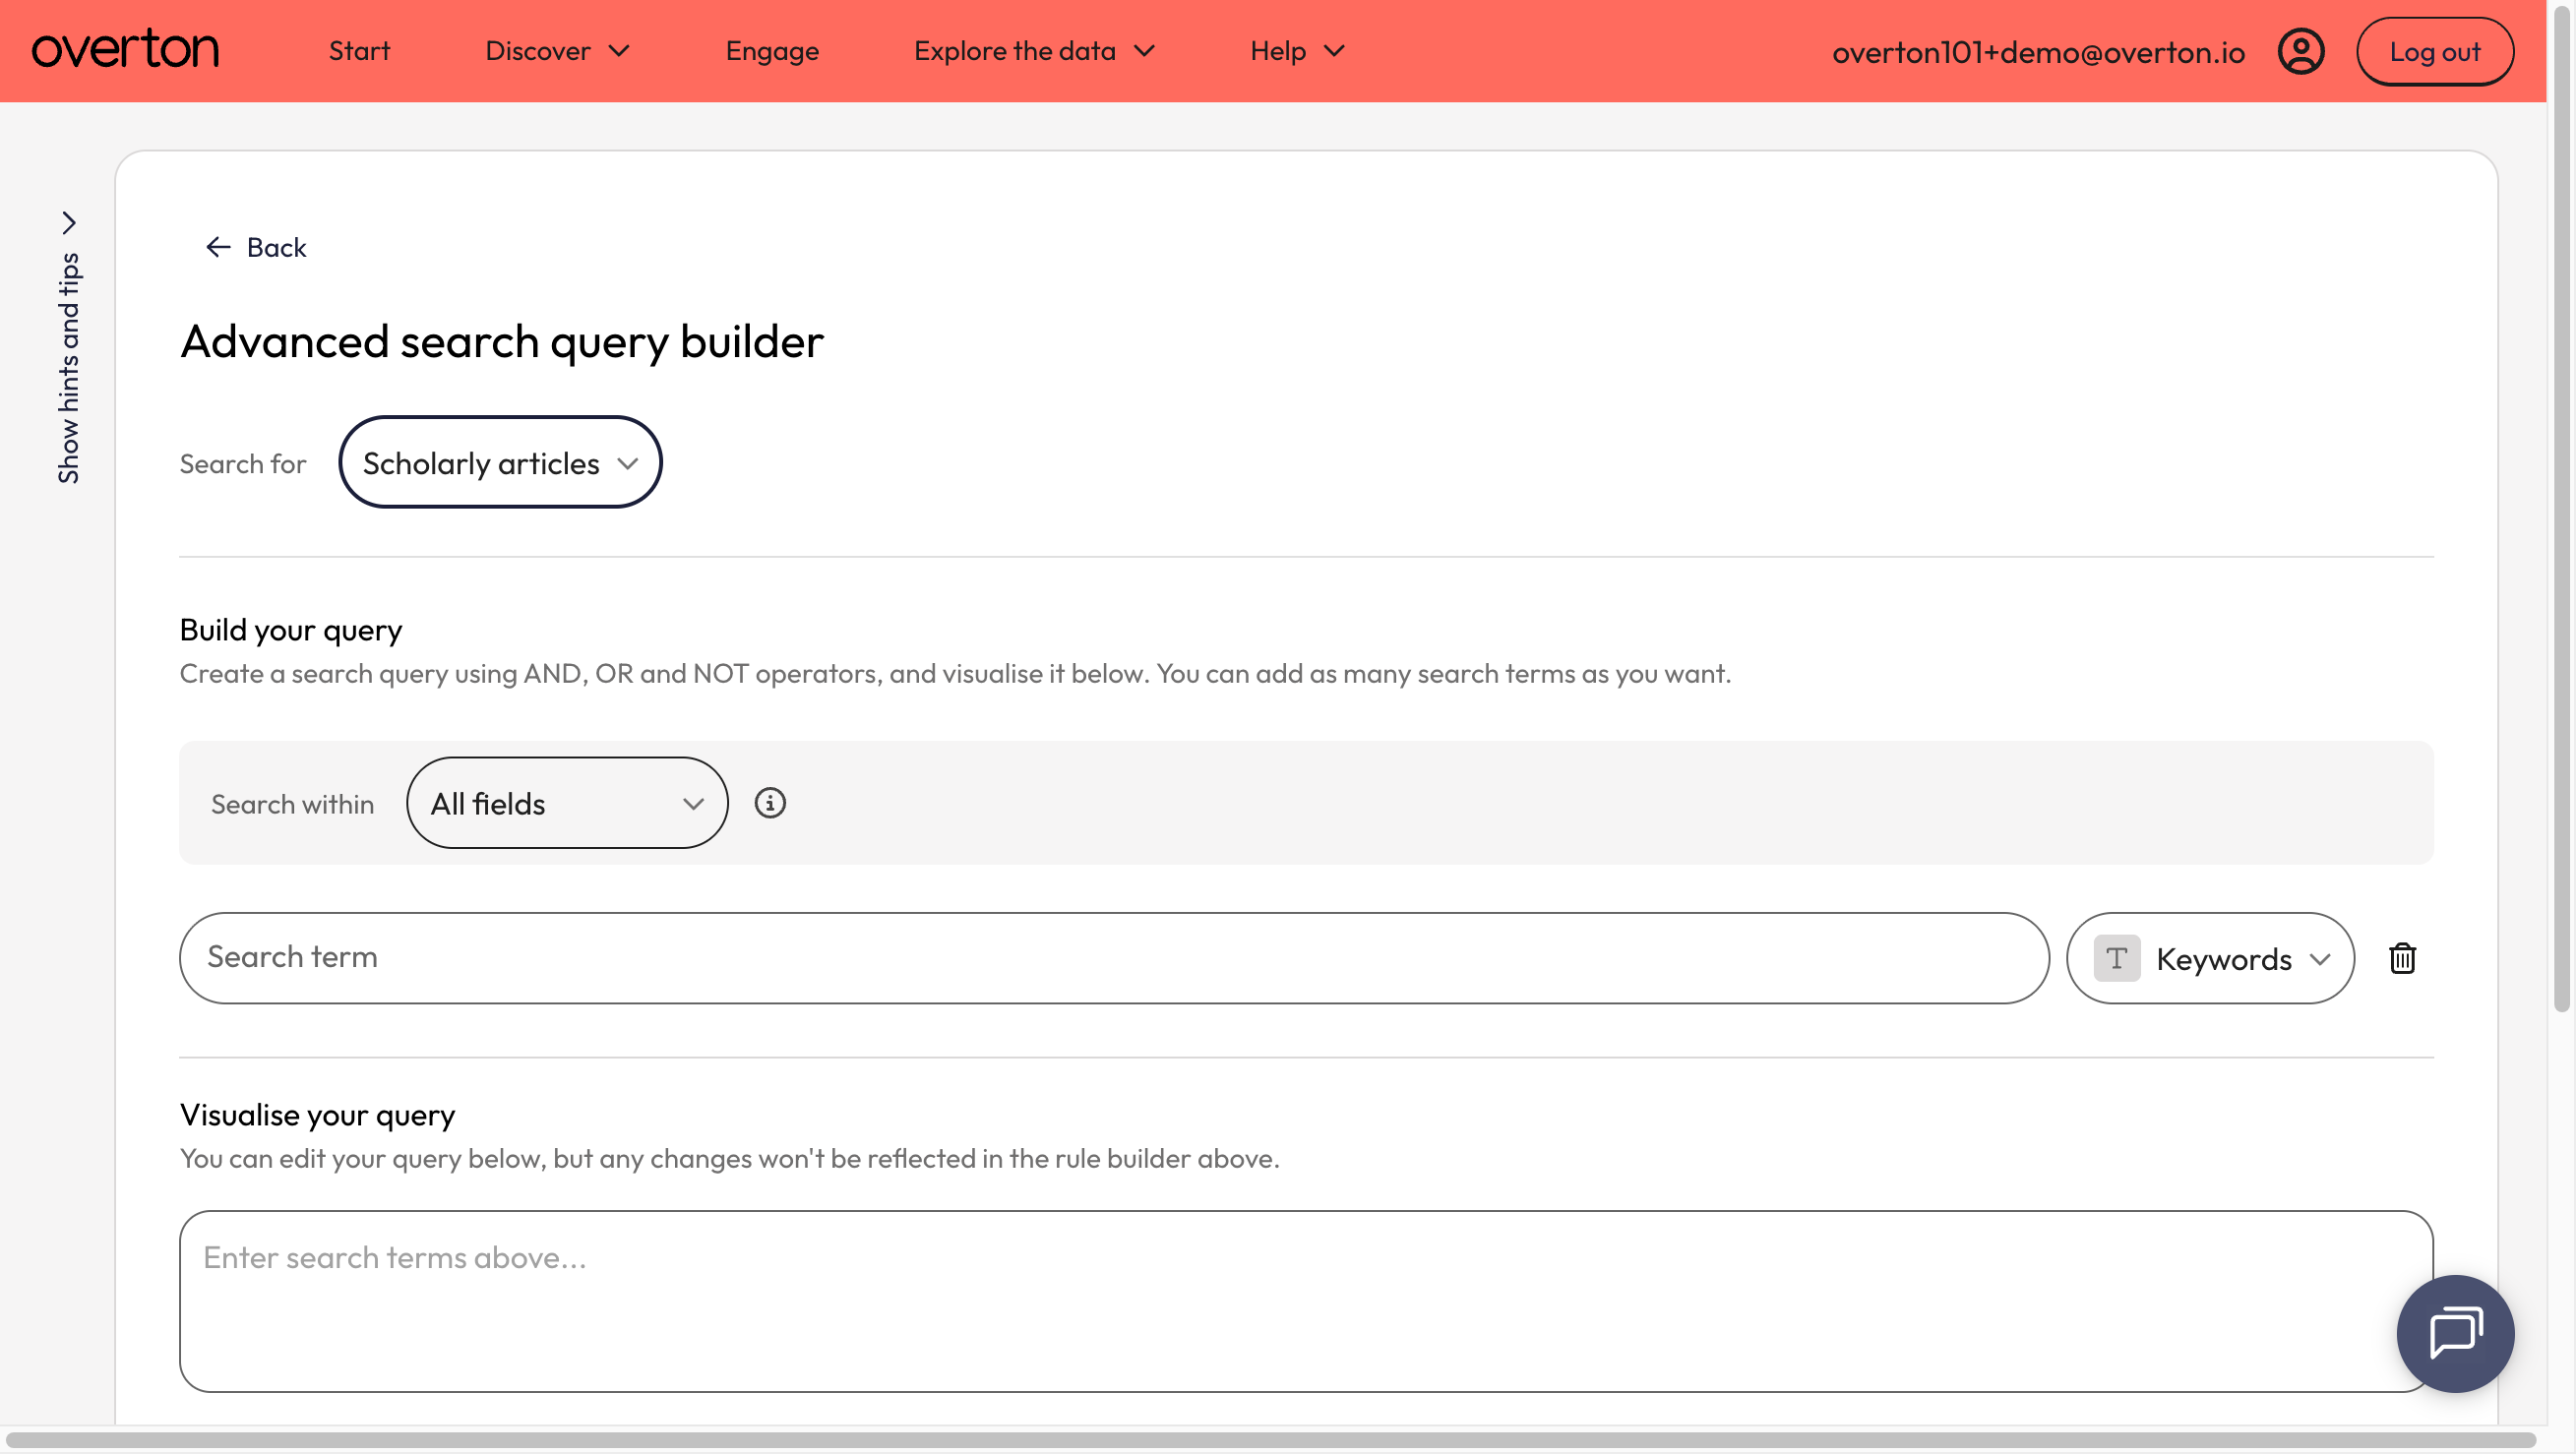Expand the Discover menu
The image size is (2576, 1454).
tap(558, 51)
